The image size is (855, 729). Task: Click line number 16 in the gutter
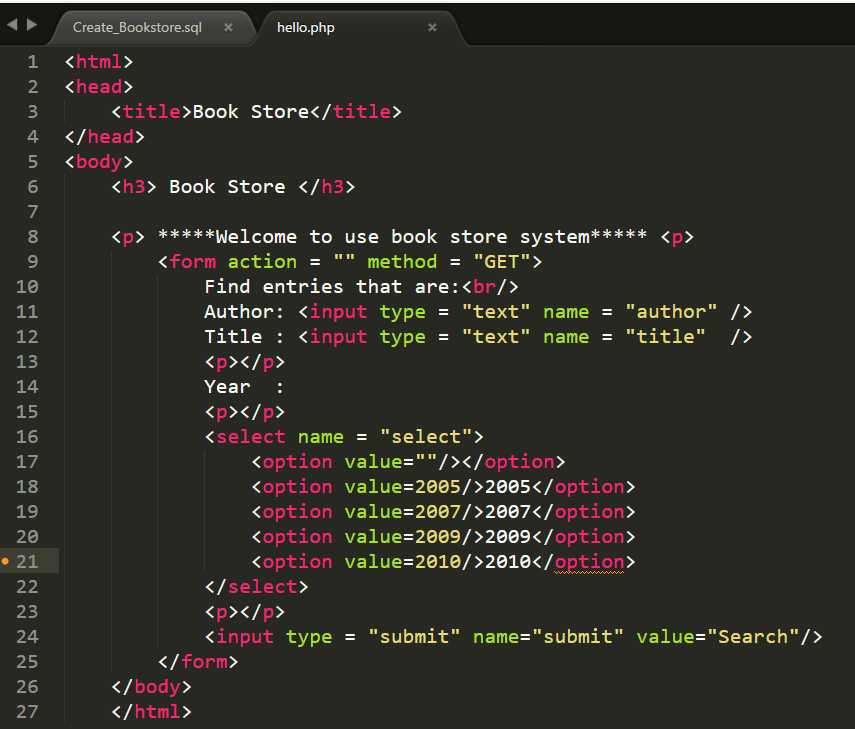(x=27, y=437)
